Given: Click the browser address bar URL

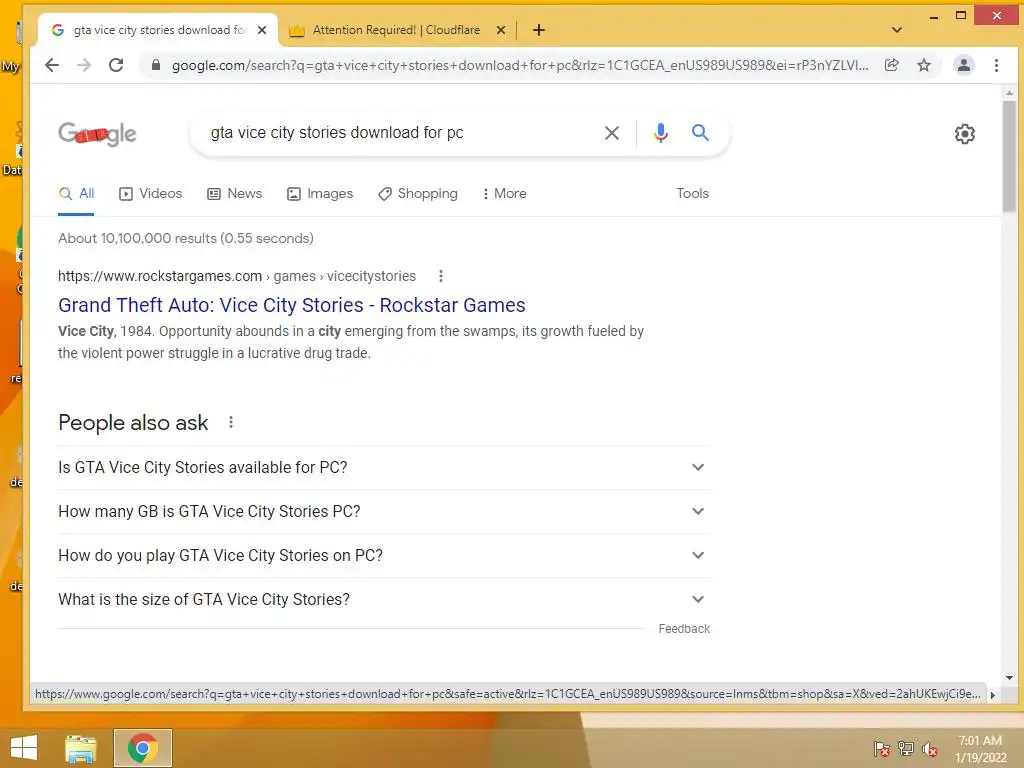Looking at the screenshot, I should click(520, 65).
